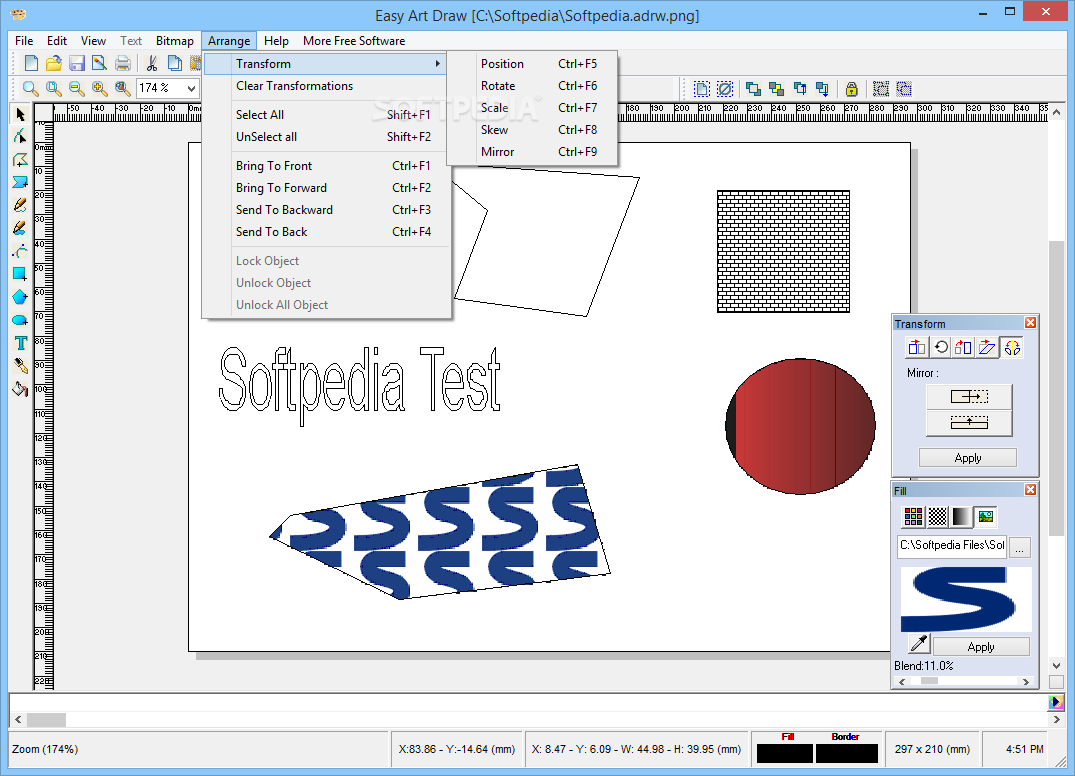Expand the Transform submenu arrow
Viewport: 1075px width, 776px height.
point(437,64)
